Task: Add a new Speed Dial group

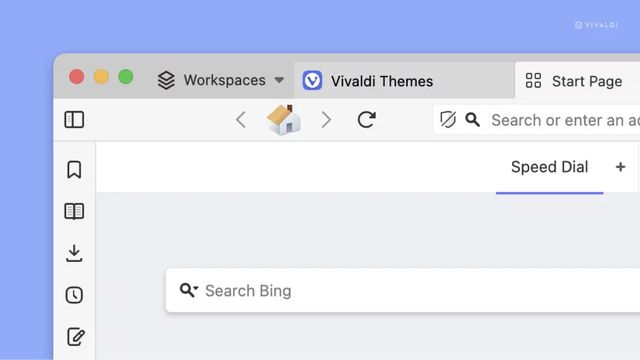Action: pyautogui.click(x=620, y=167)
